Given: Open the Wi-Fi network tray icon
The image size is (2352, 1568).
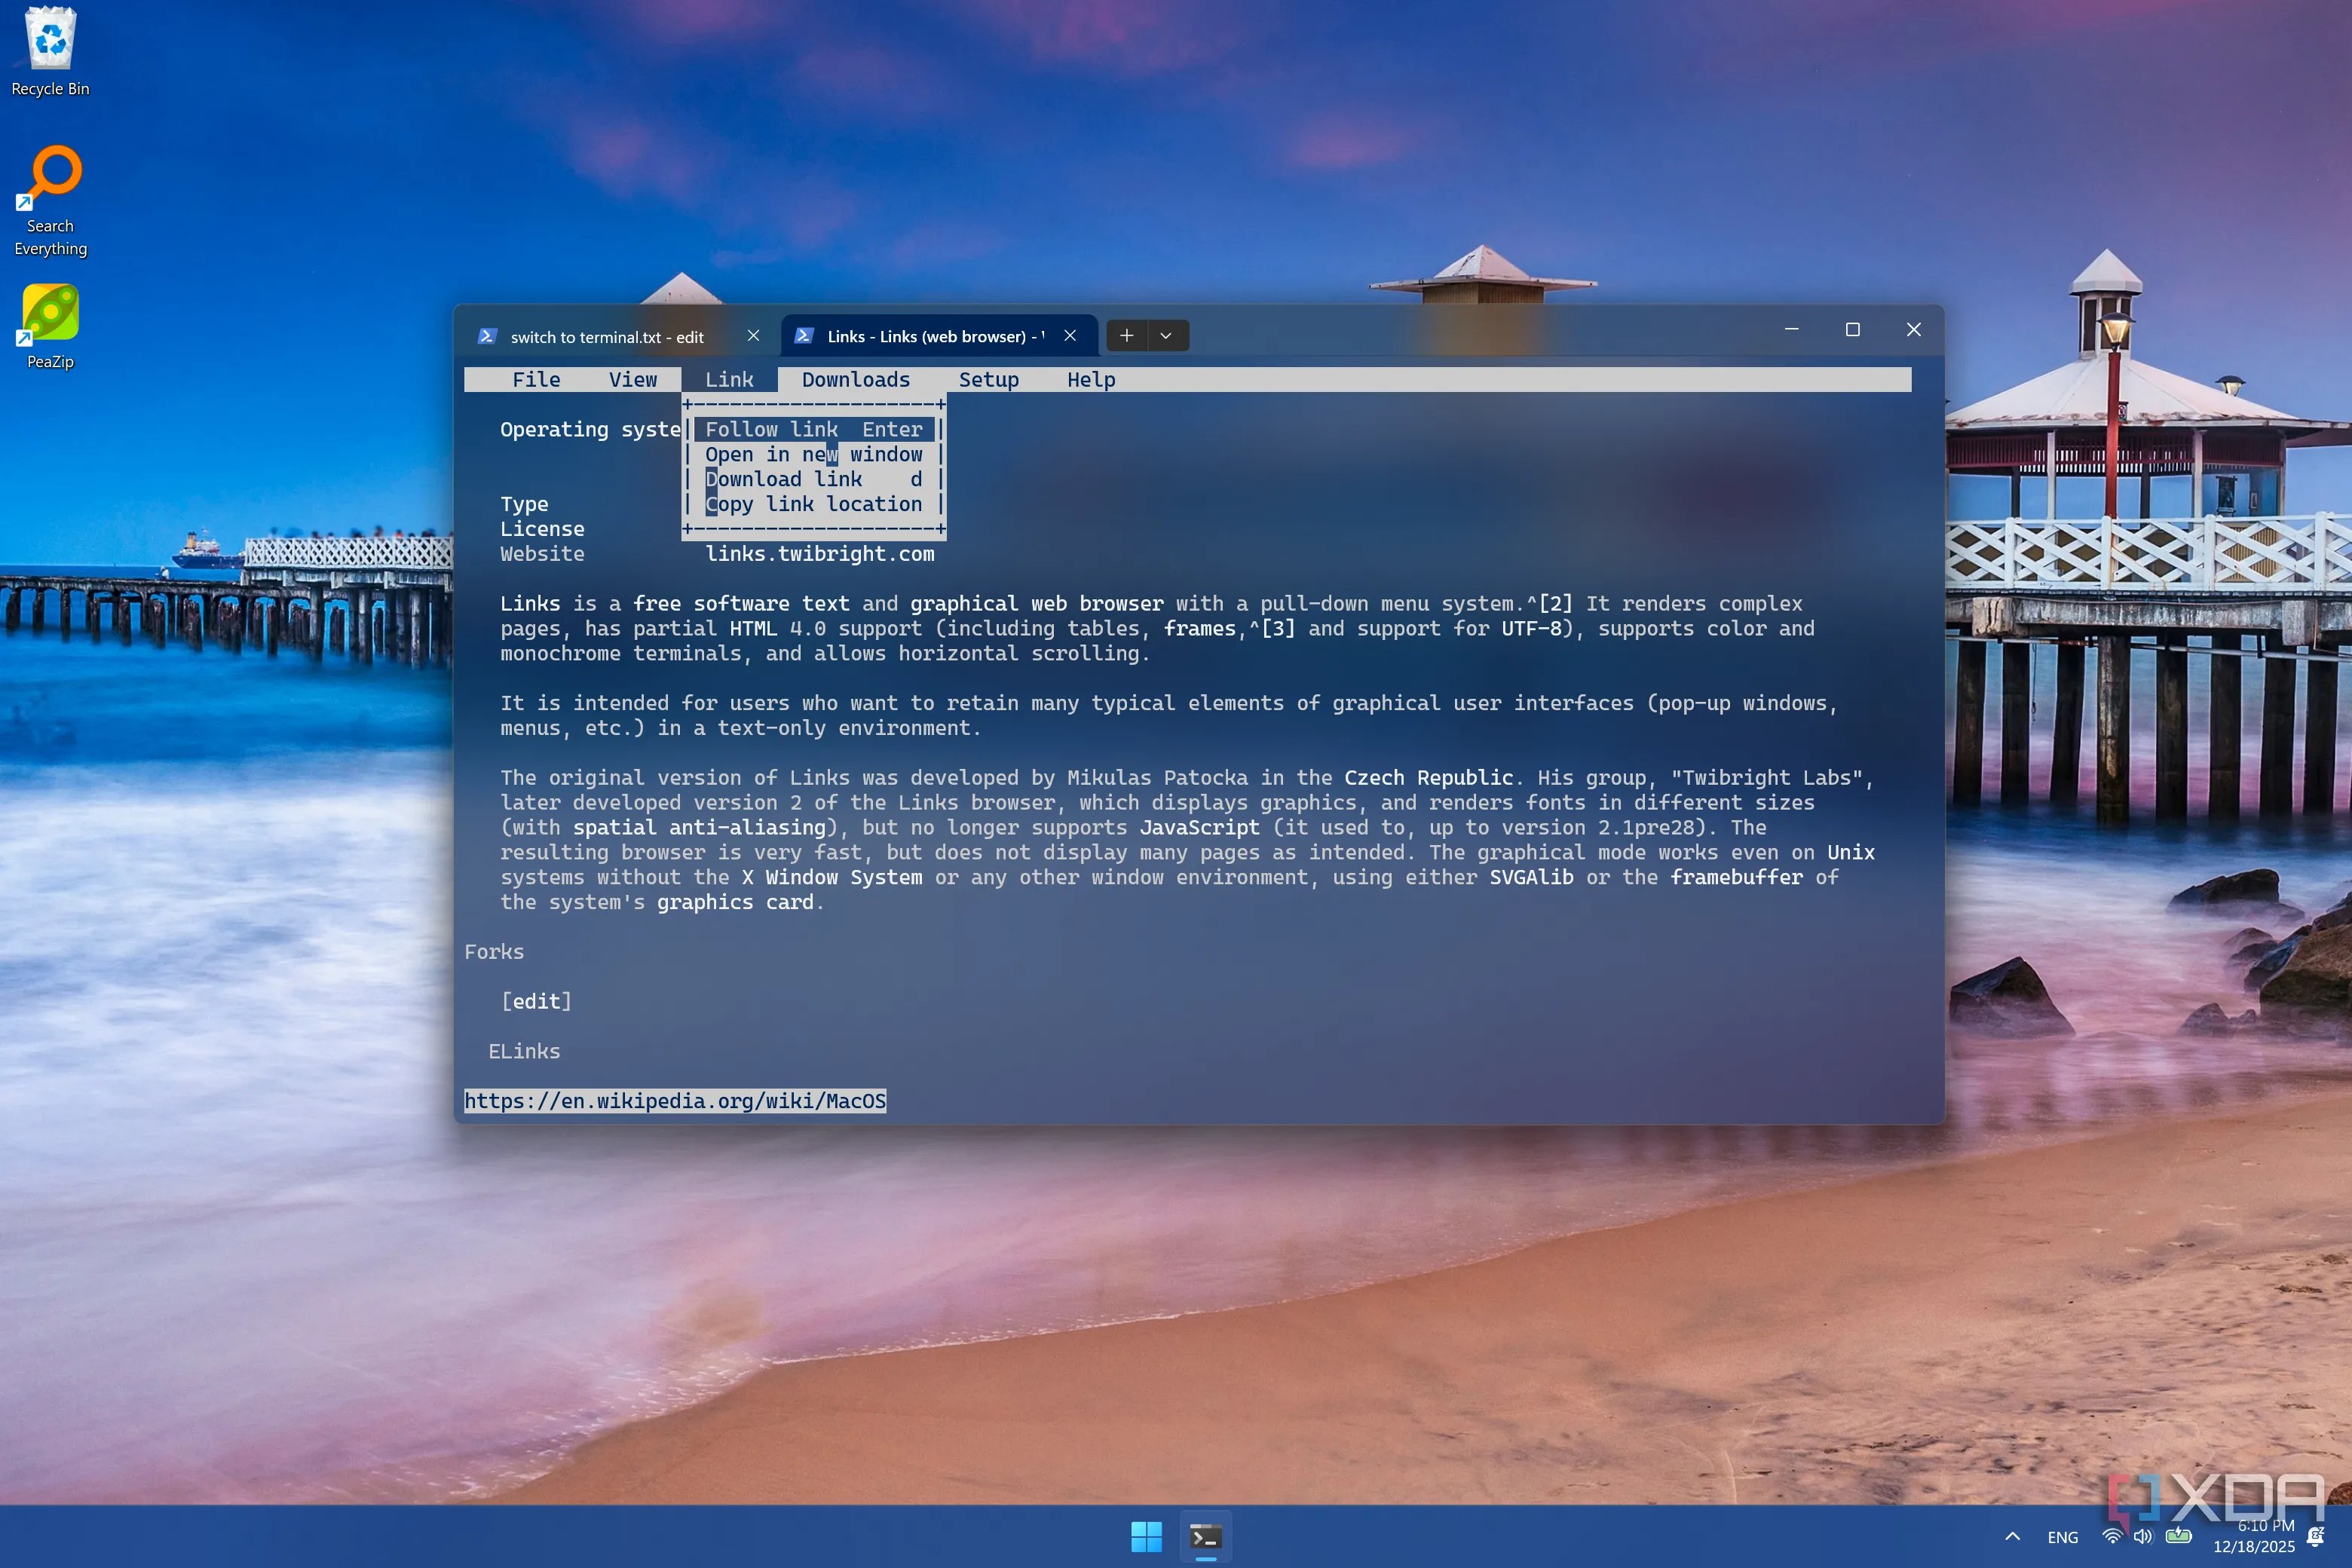Looking at the screenshot, I should 2112,1537.
